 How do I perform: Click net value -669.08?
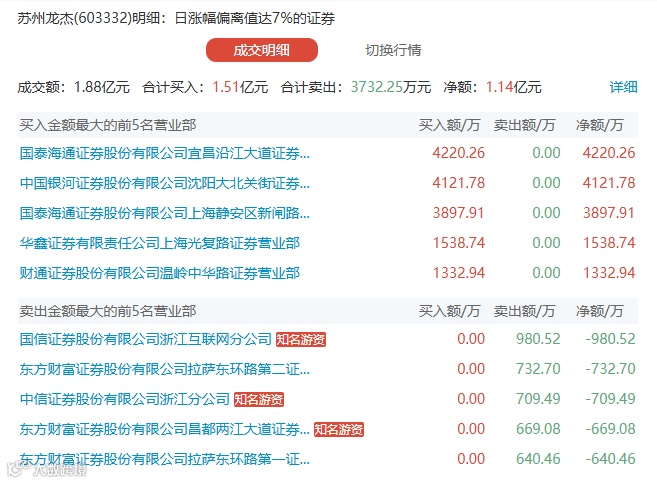[610, 429]
